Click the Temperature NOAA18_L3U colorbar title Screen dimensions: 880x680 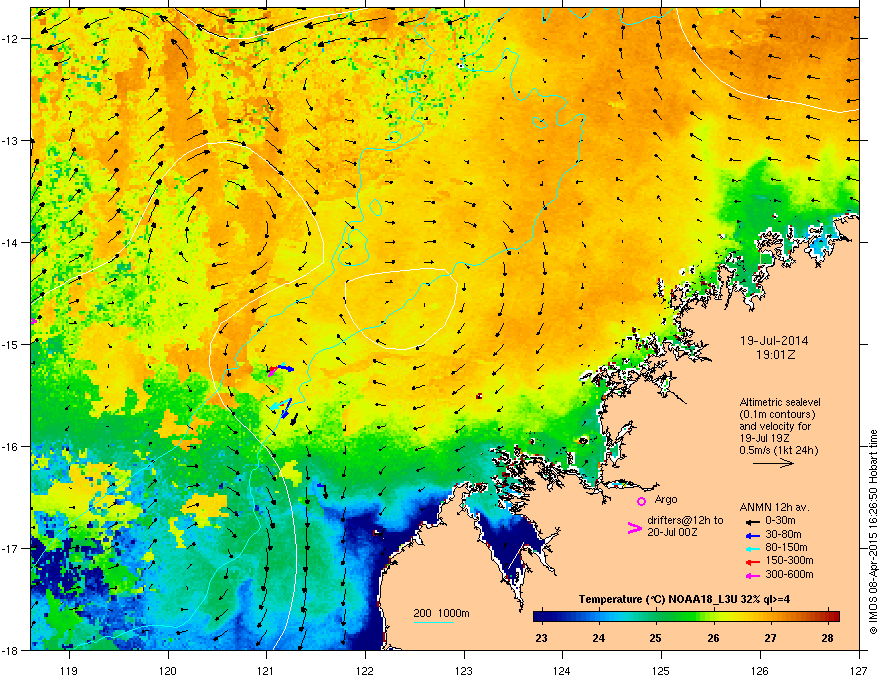point(685,599)
